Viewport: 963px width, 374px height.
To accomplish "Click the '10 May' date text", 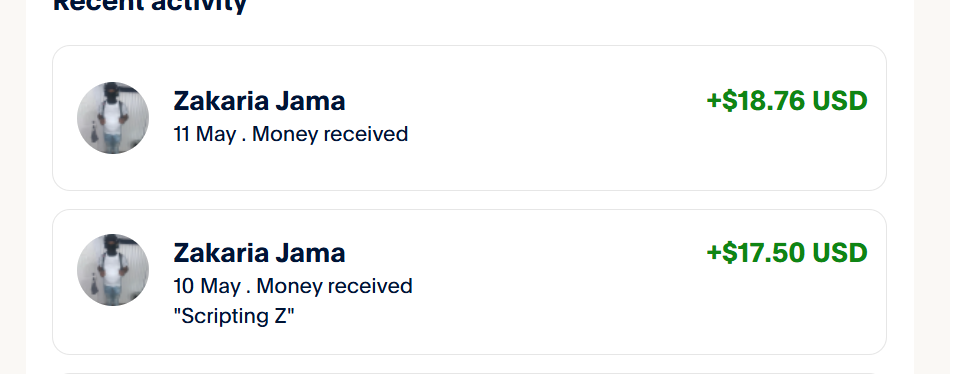I will tap(207, 286).
